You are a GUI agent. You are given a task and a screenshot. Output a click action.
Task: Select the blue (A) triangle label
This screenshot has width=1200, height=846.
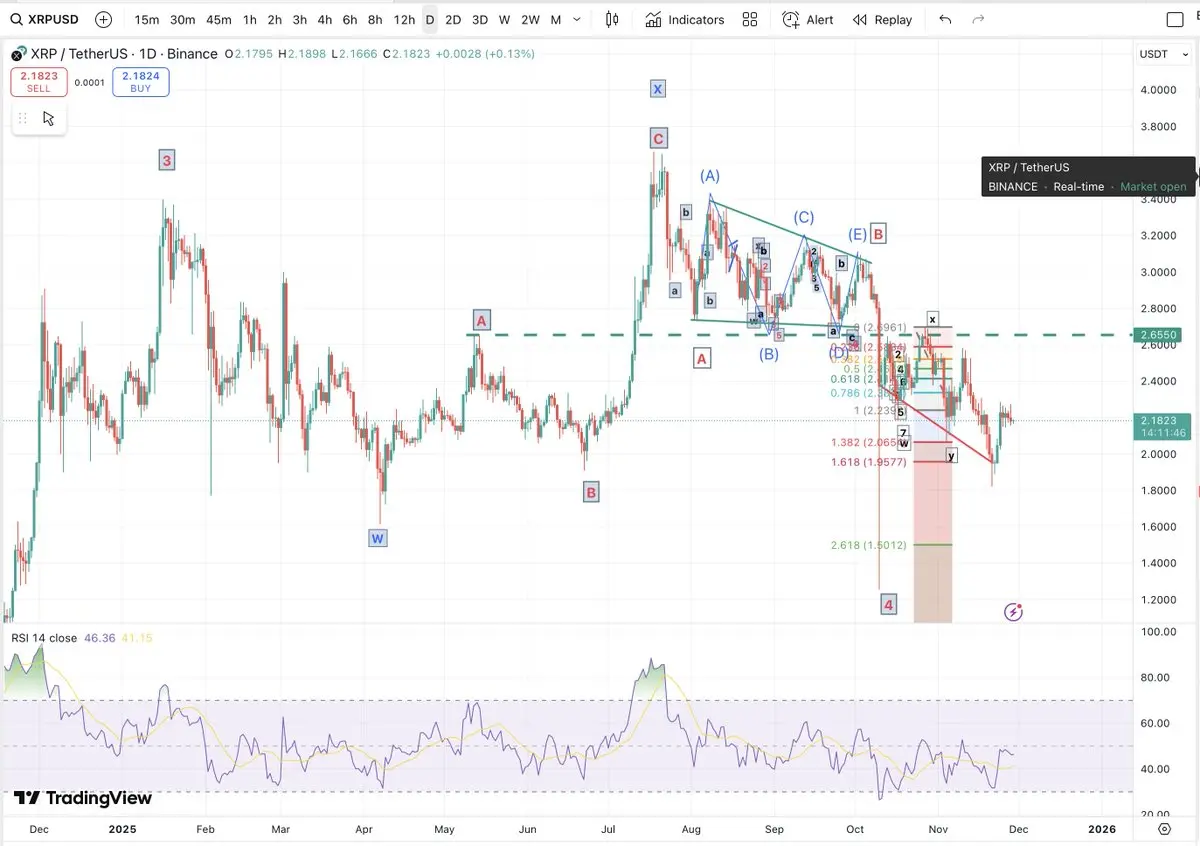click(x=710, y=176)
